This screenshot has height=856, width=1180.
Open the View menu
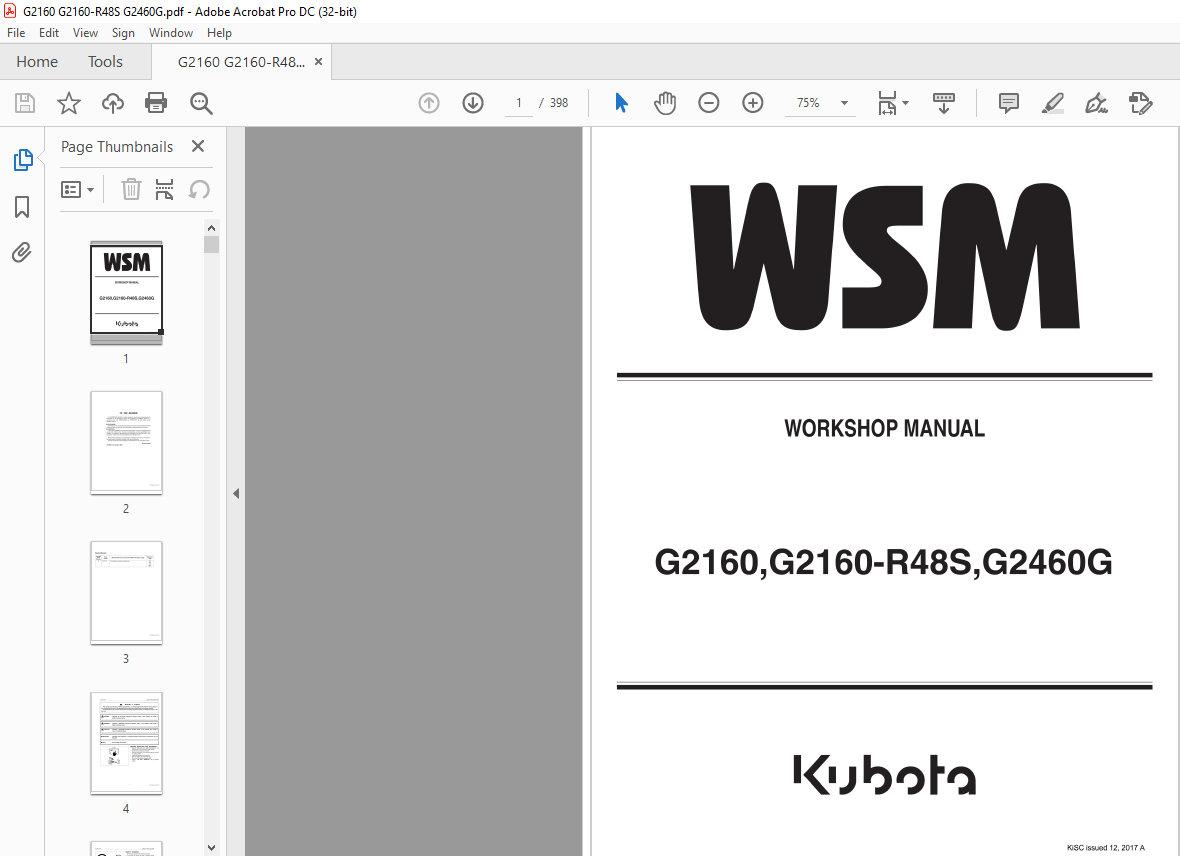coord(85,33)
